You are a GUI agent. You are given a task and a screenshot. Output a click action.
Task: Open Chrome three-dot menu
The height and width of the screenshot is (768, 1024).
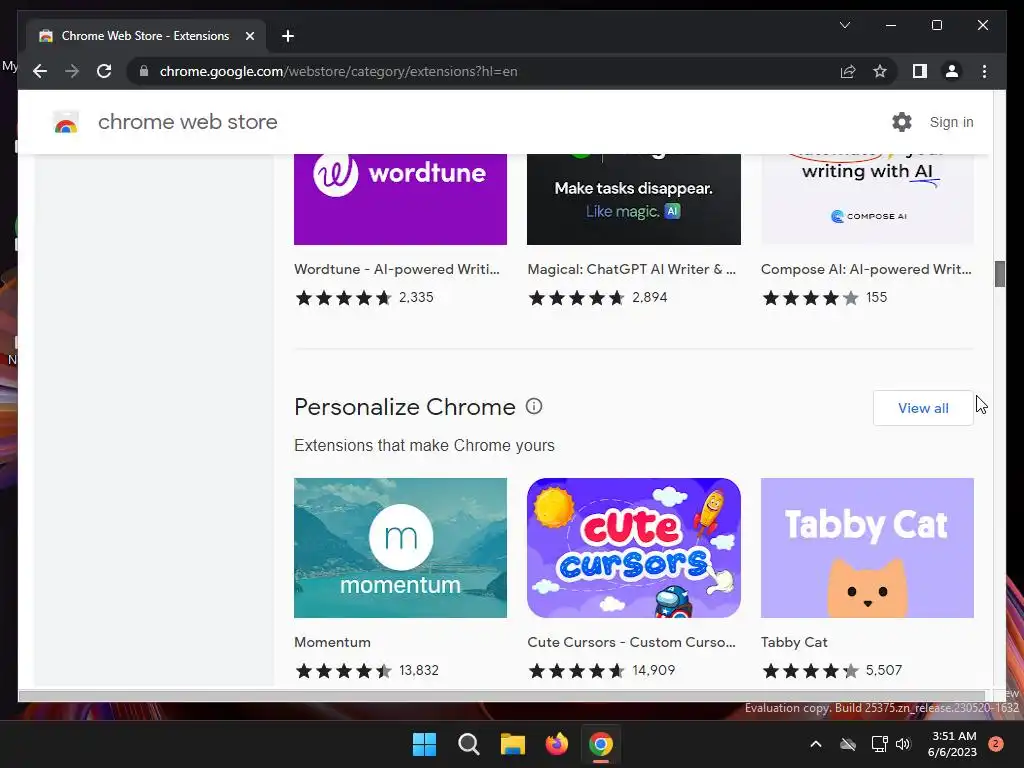pyautogui.click(x=984, y=71)
